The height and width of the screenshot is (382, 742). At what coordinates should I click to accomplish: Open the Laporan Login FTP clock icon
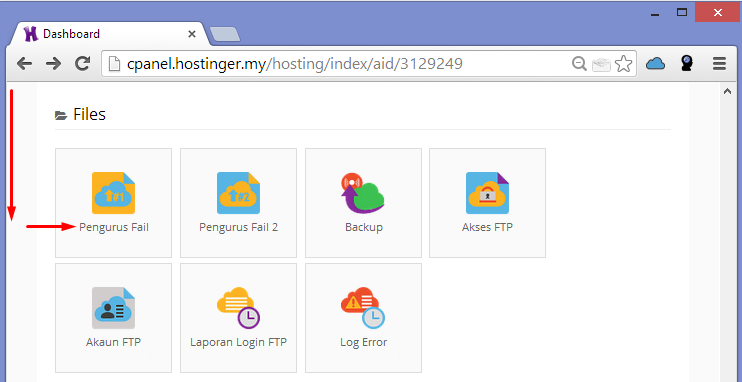238,308
